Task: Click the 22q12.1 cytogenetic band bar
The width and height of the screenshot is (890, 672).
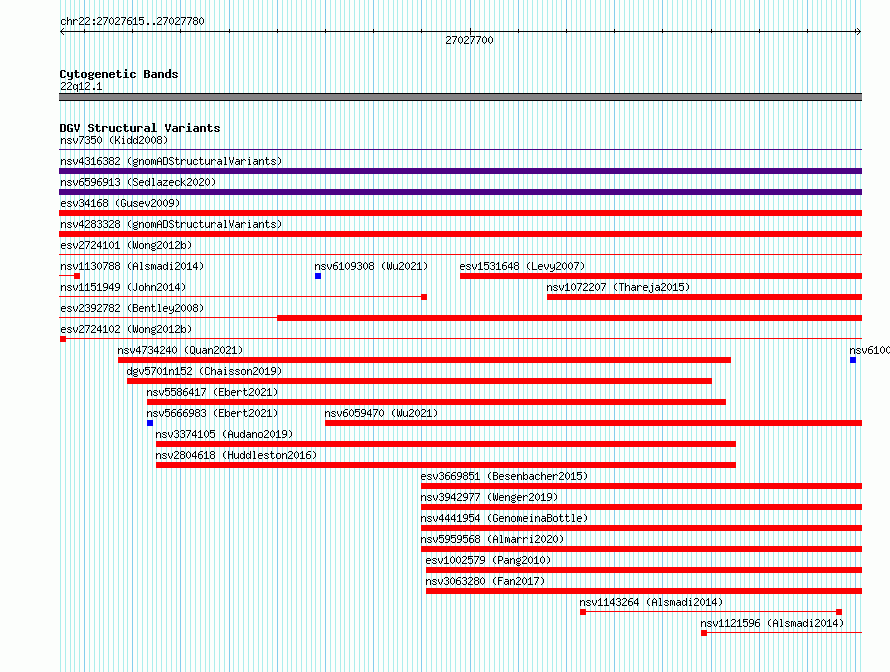Action: (460, 97)
